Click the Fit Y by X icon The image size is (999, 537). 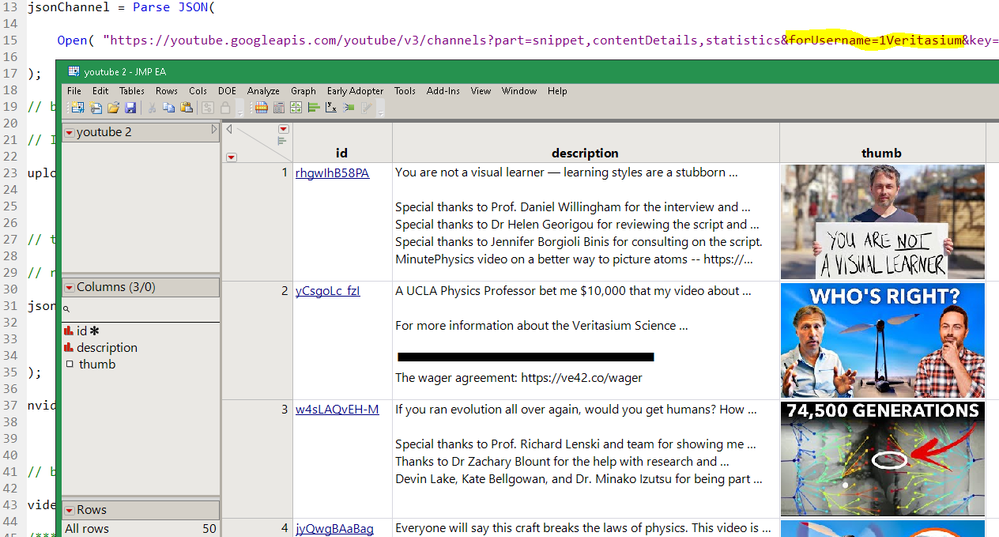tap(331, 108)
